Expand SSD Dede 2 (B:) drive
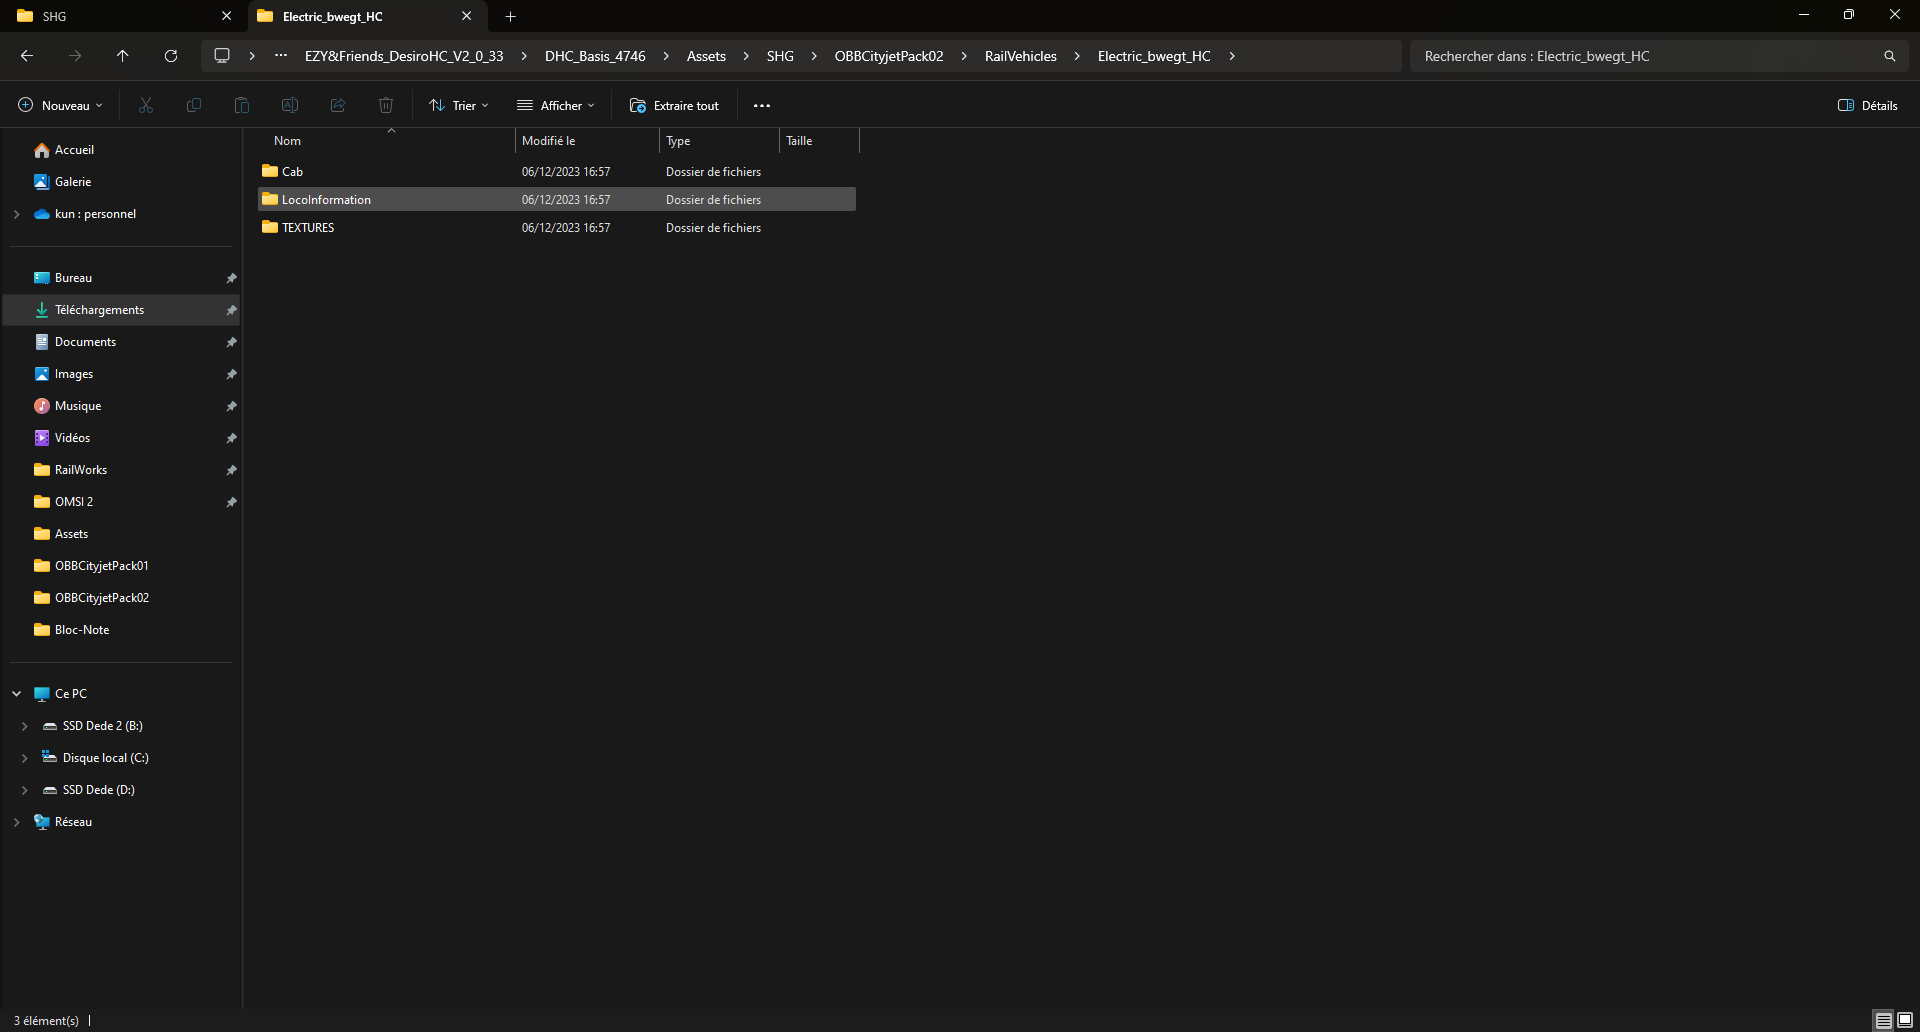 coord(24,726)
